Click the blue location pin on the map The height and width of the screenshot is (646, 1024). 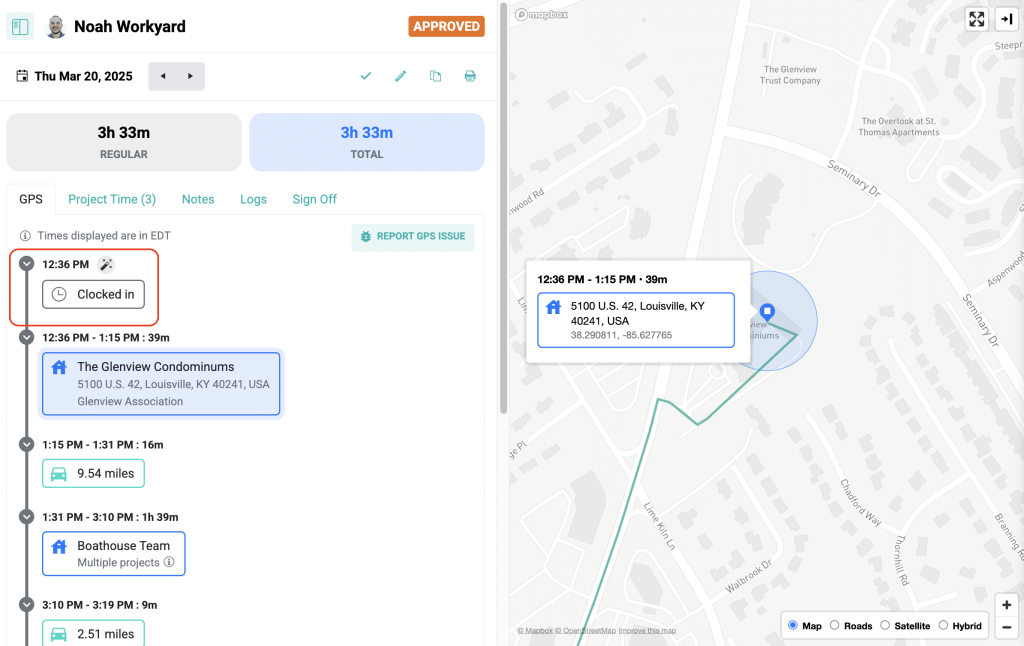click(x=767, y=312)
